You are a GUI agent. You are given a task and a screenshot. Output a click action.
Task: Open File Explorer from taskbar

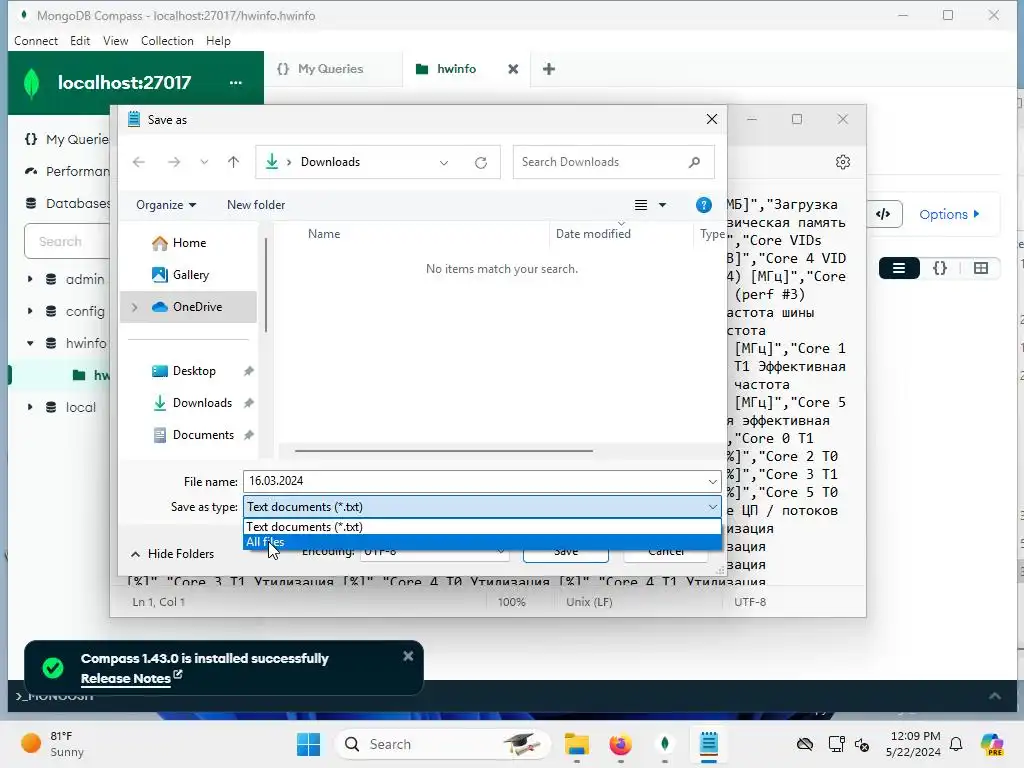click(x=577, y=744)
